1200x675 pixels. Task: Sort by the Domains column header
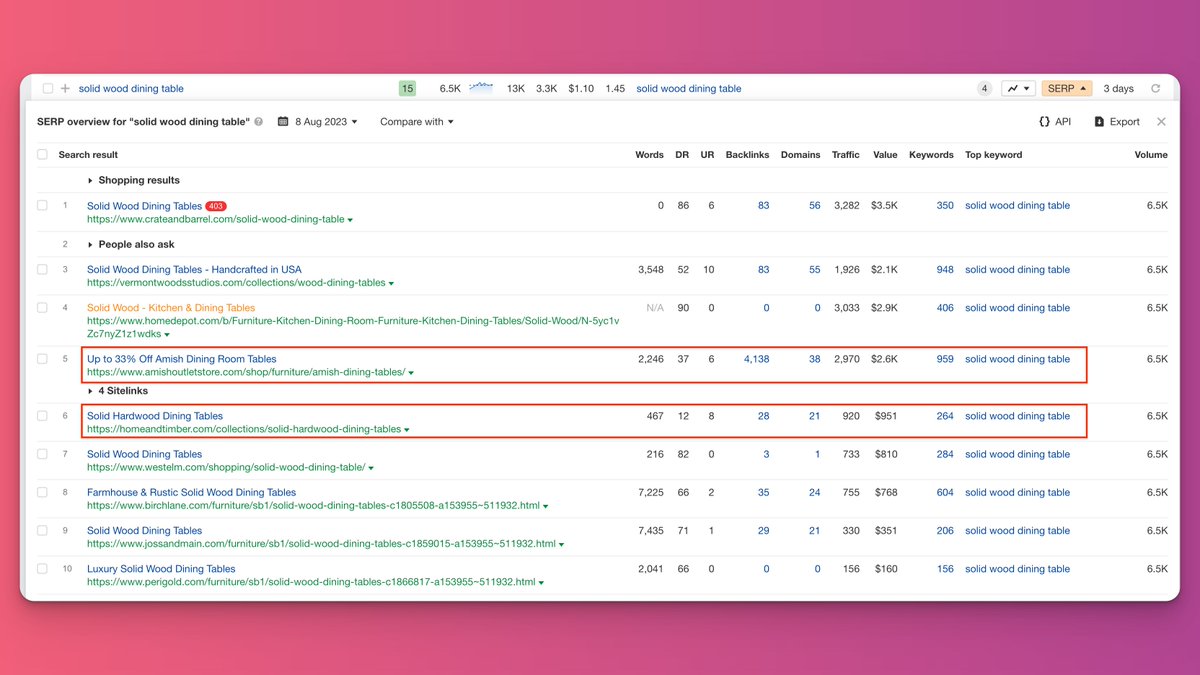pyautogui.click(x=800, y=155)
